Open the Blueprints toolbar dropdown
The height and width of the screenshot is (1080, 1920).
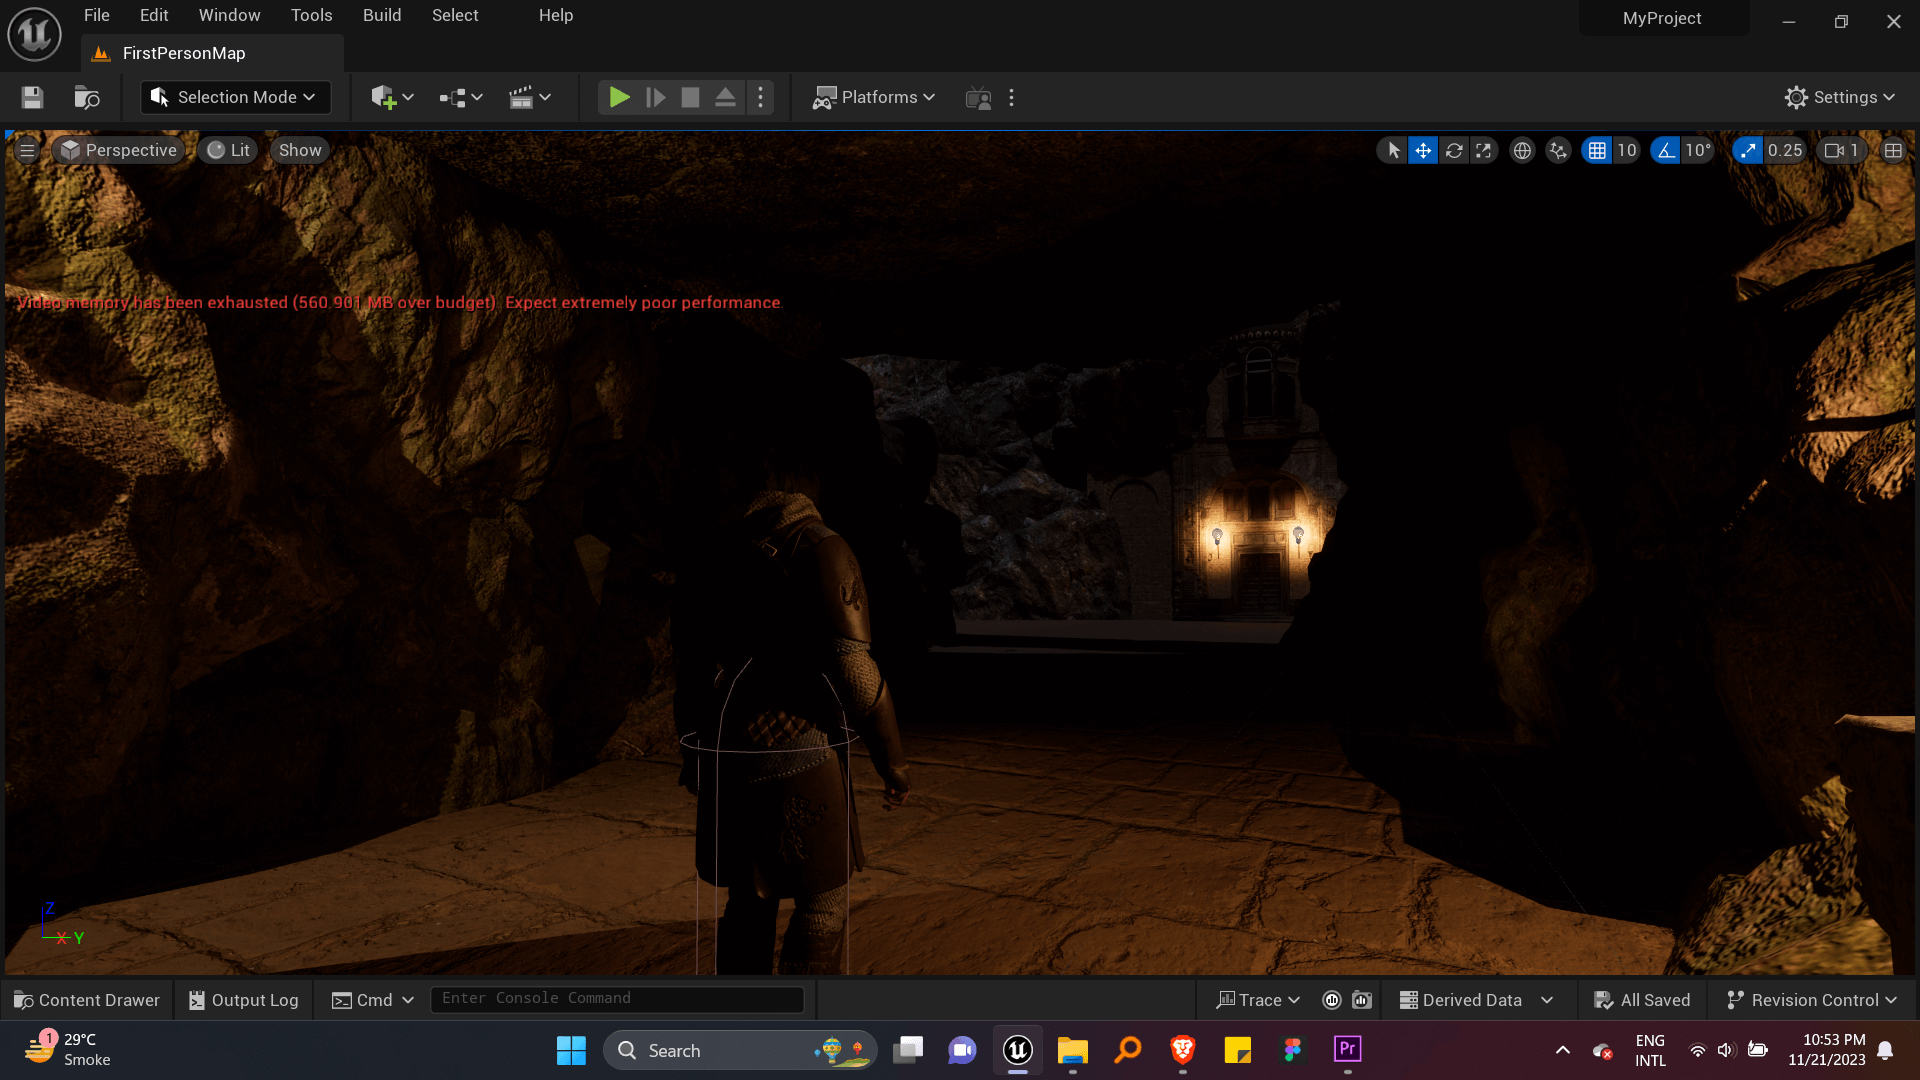(461, 97)
